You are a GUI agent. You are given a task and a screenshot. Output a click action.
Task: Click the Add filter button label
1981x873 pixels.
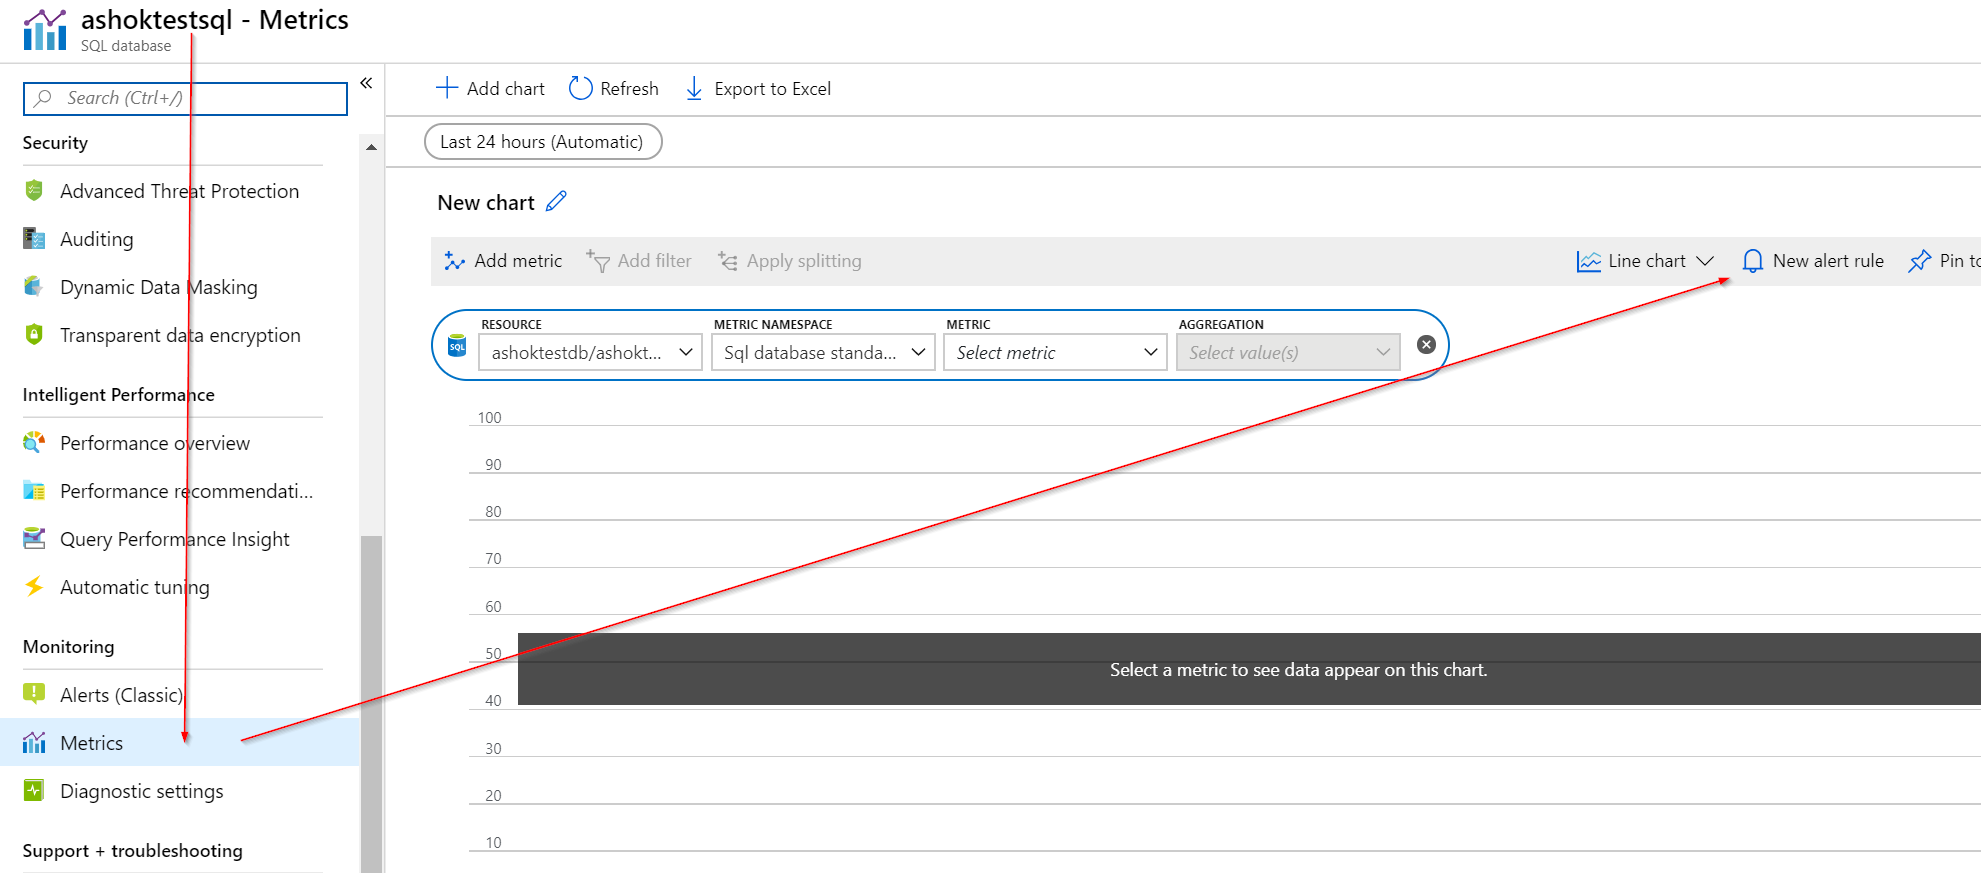pos(654,260)
